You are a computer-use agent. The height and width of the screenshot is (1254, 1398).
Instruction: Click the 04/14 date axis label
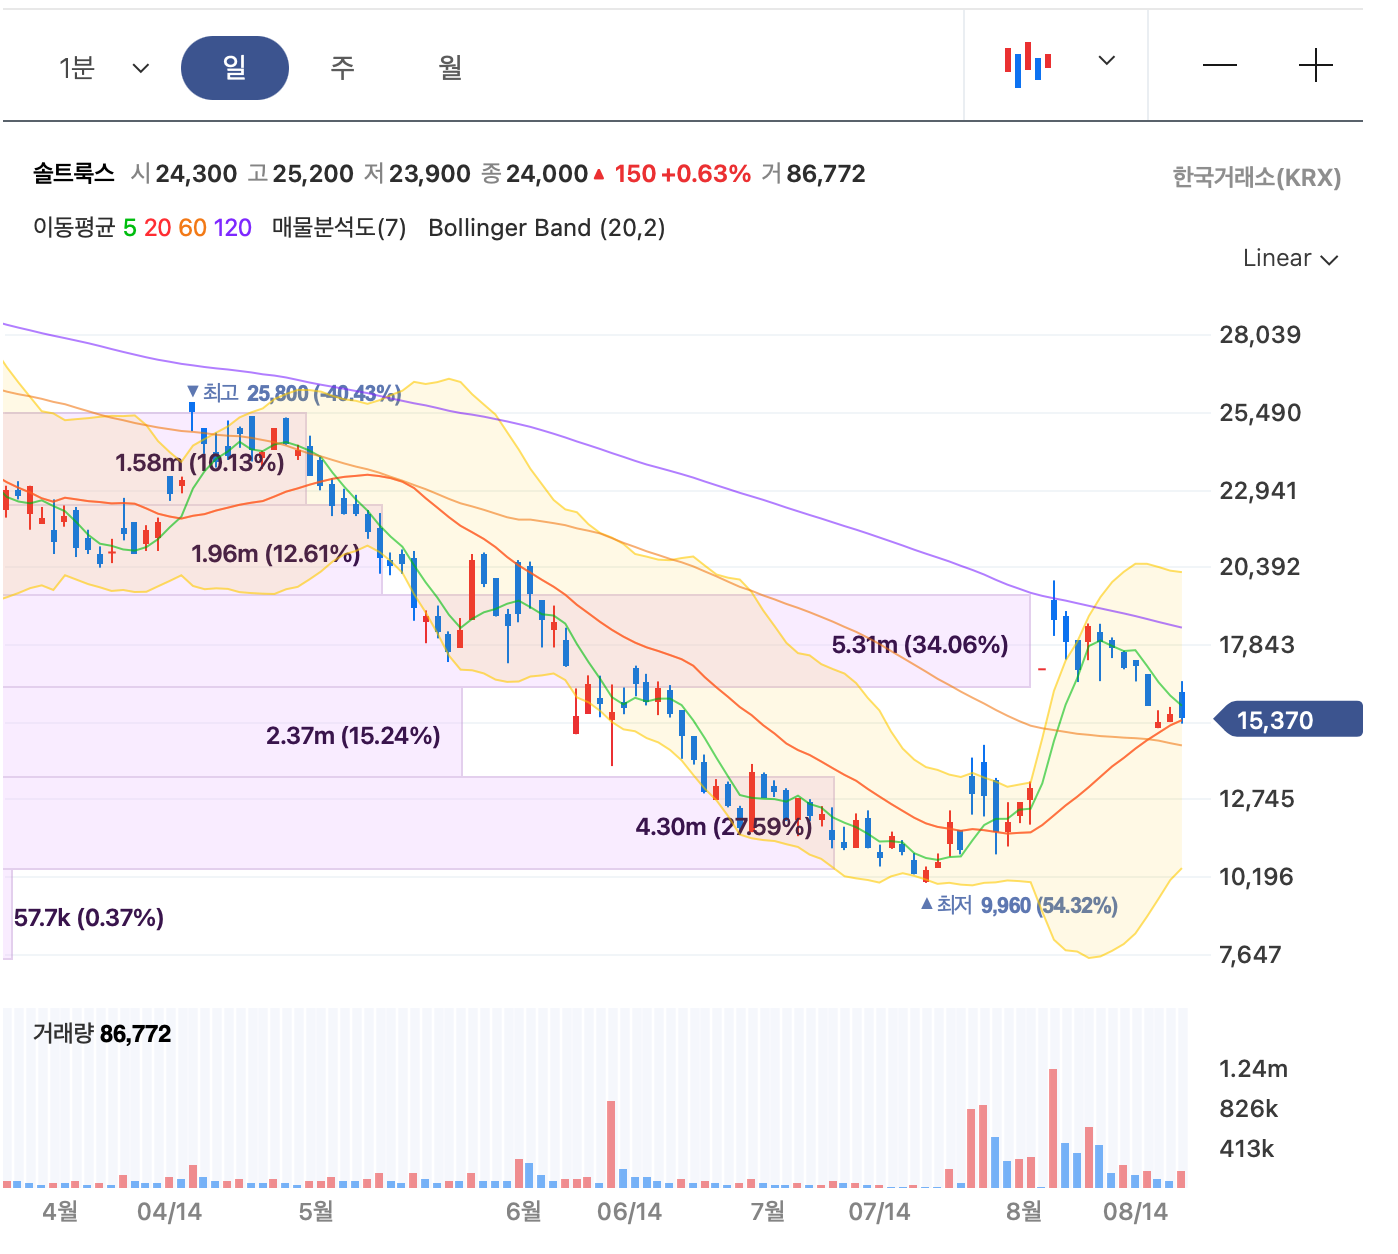click(169, 1212)
